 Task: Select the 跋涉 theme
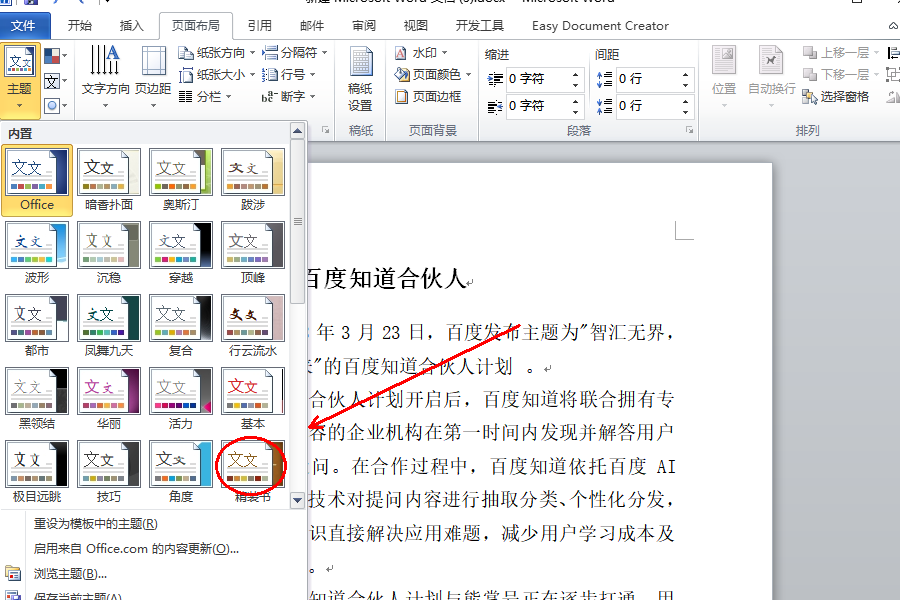click(x=253, y=180)
